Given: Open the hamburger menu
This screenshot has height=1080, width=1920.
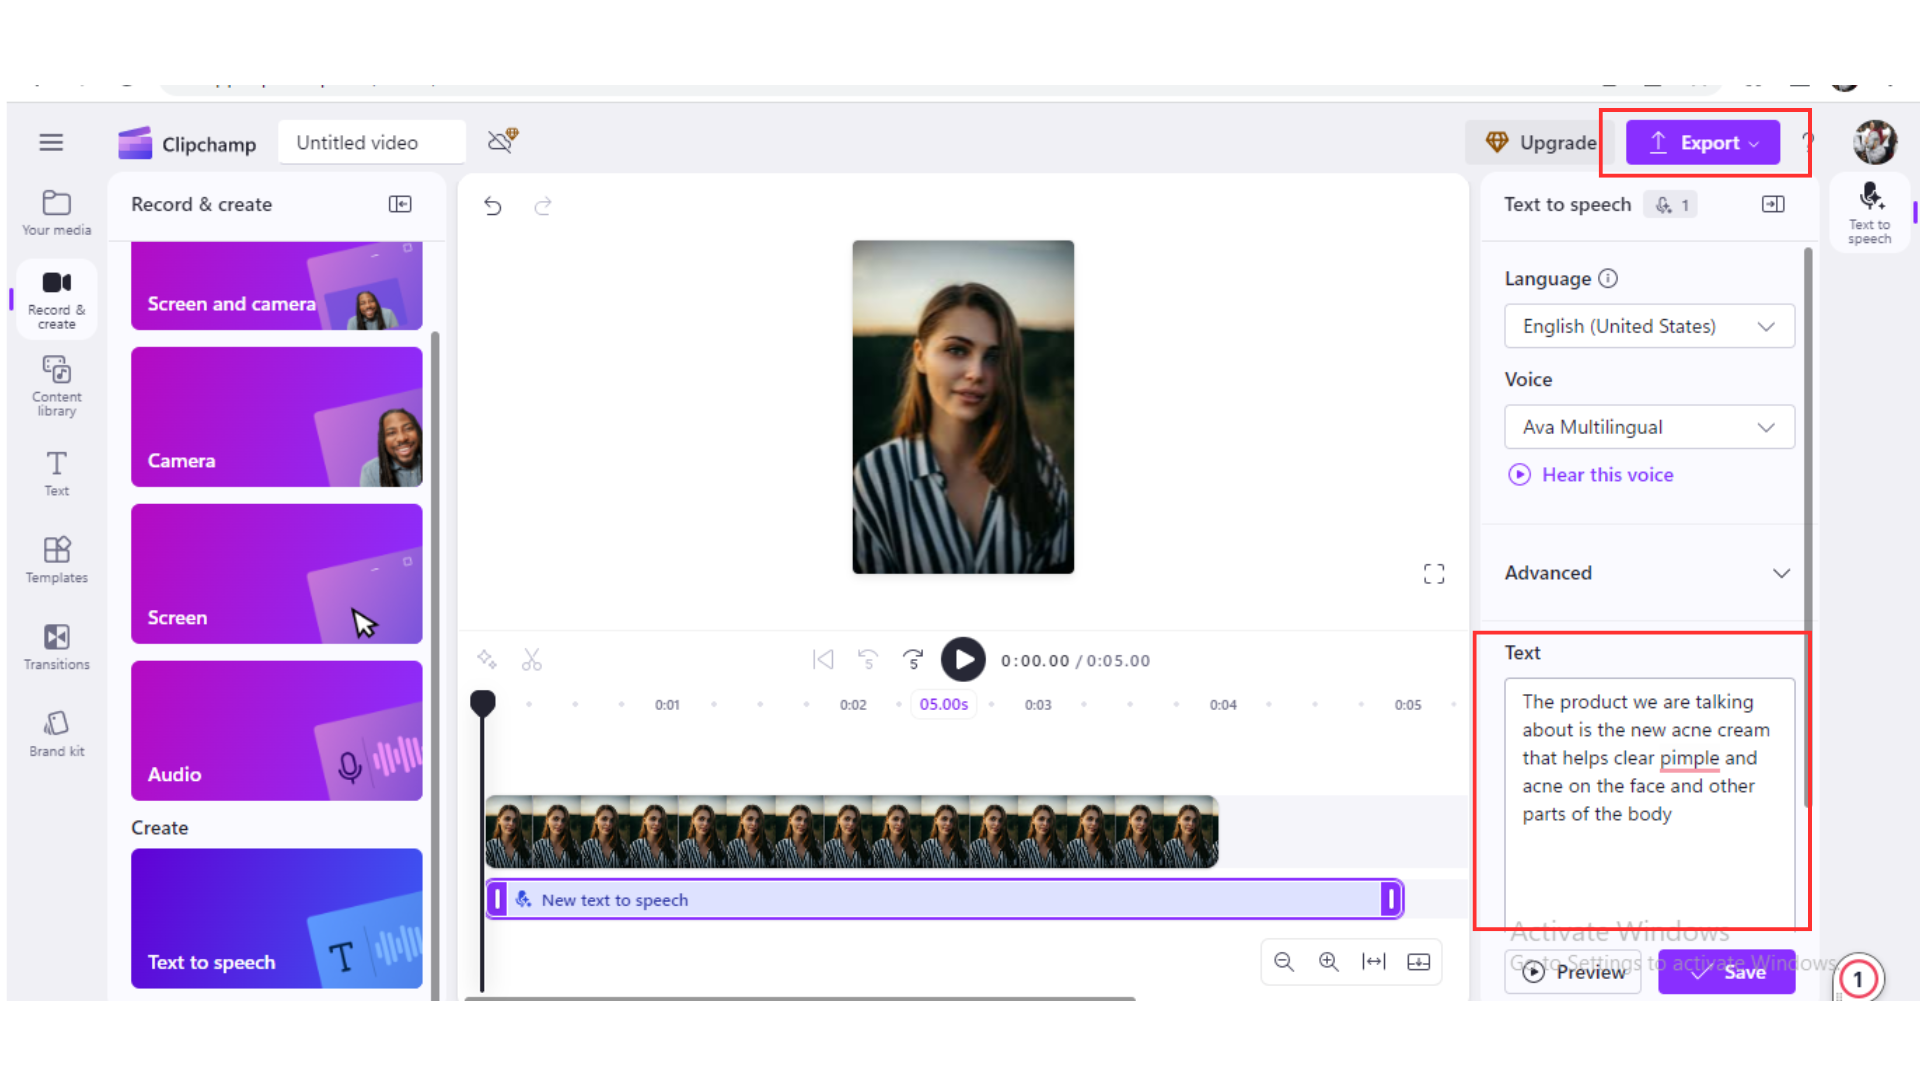Looking at the screenshot, I should tap(51, 142).
